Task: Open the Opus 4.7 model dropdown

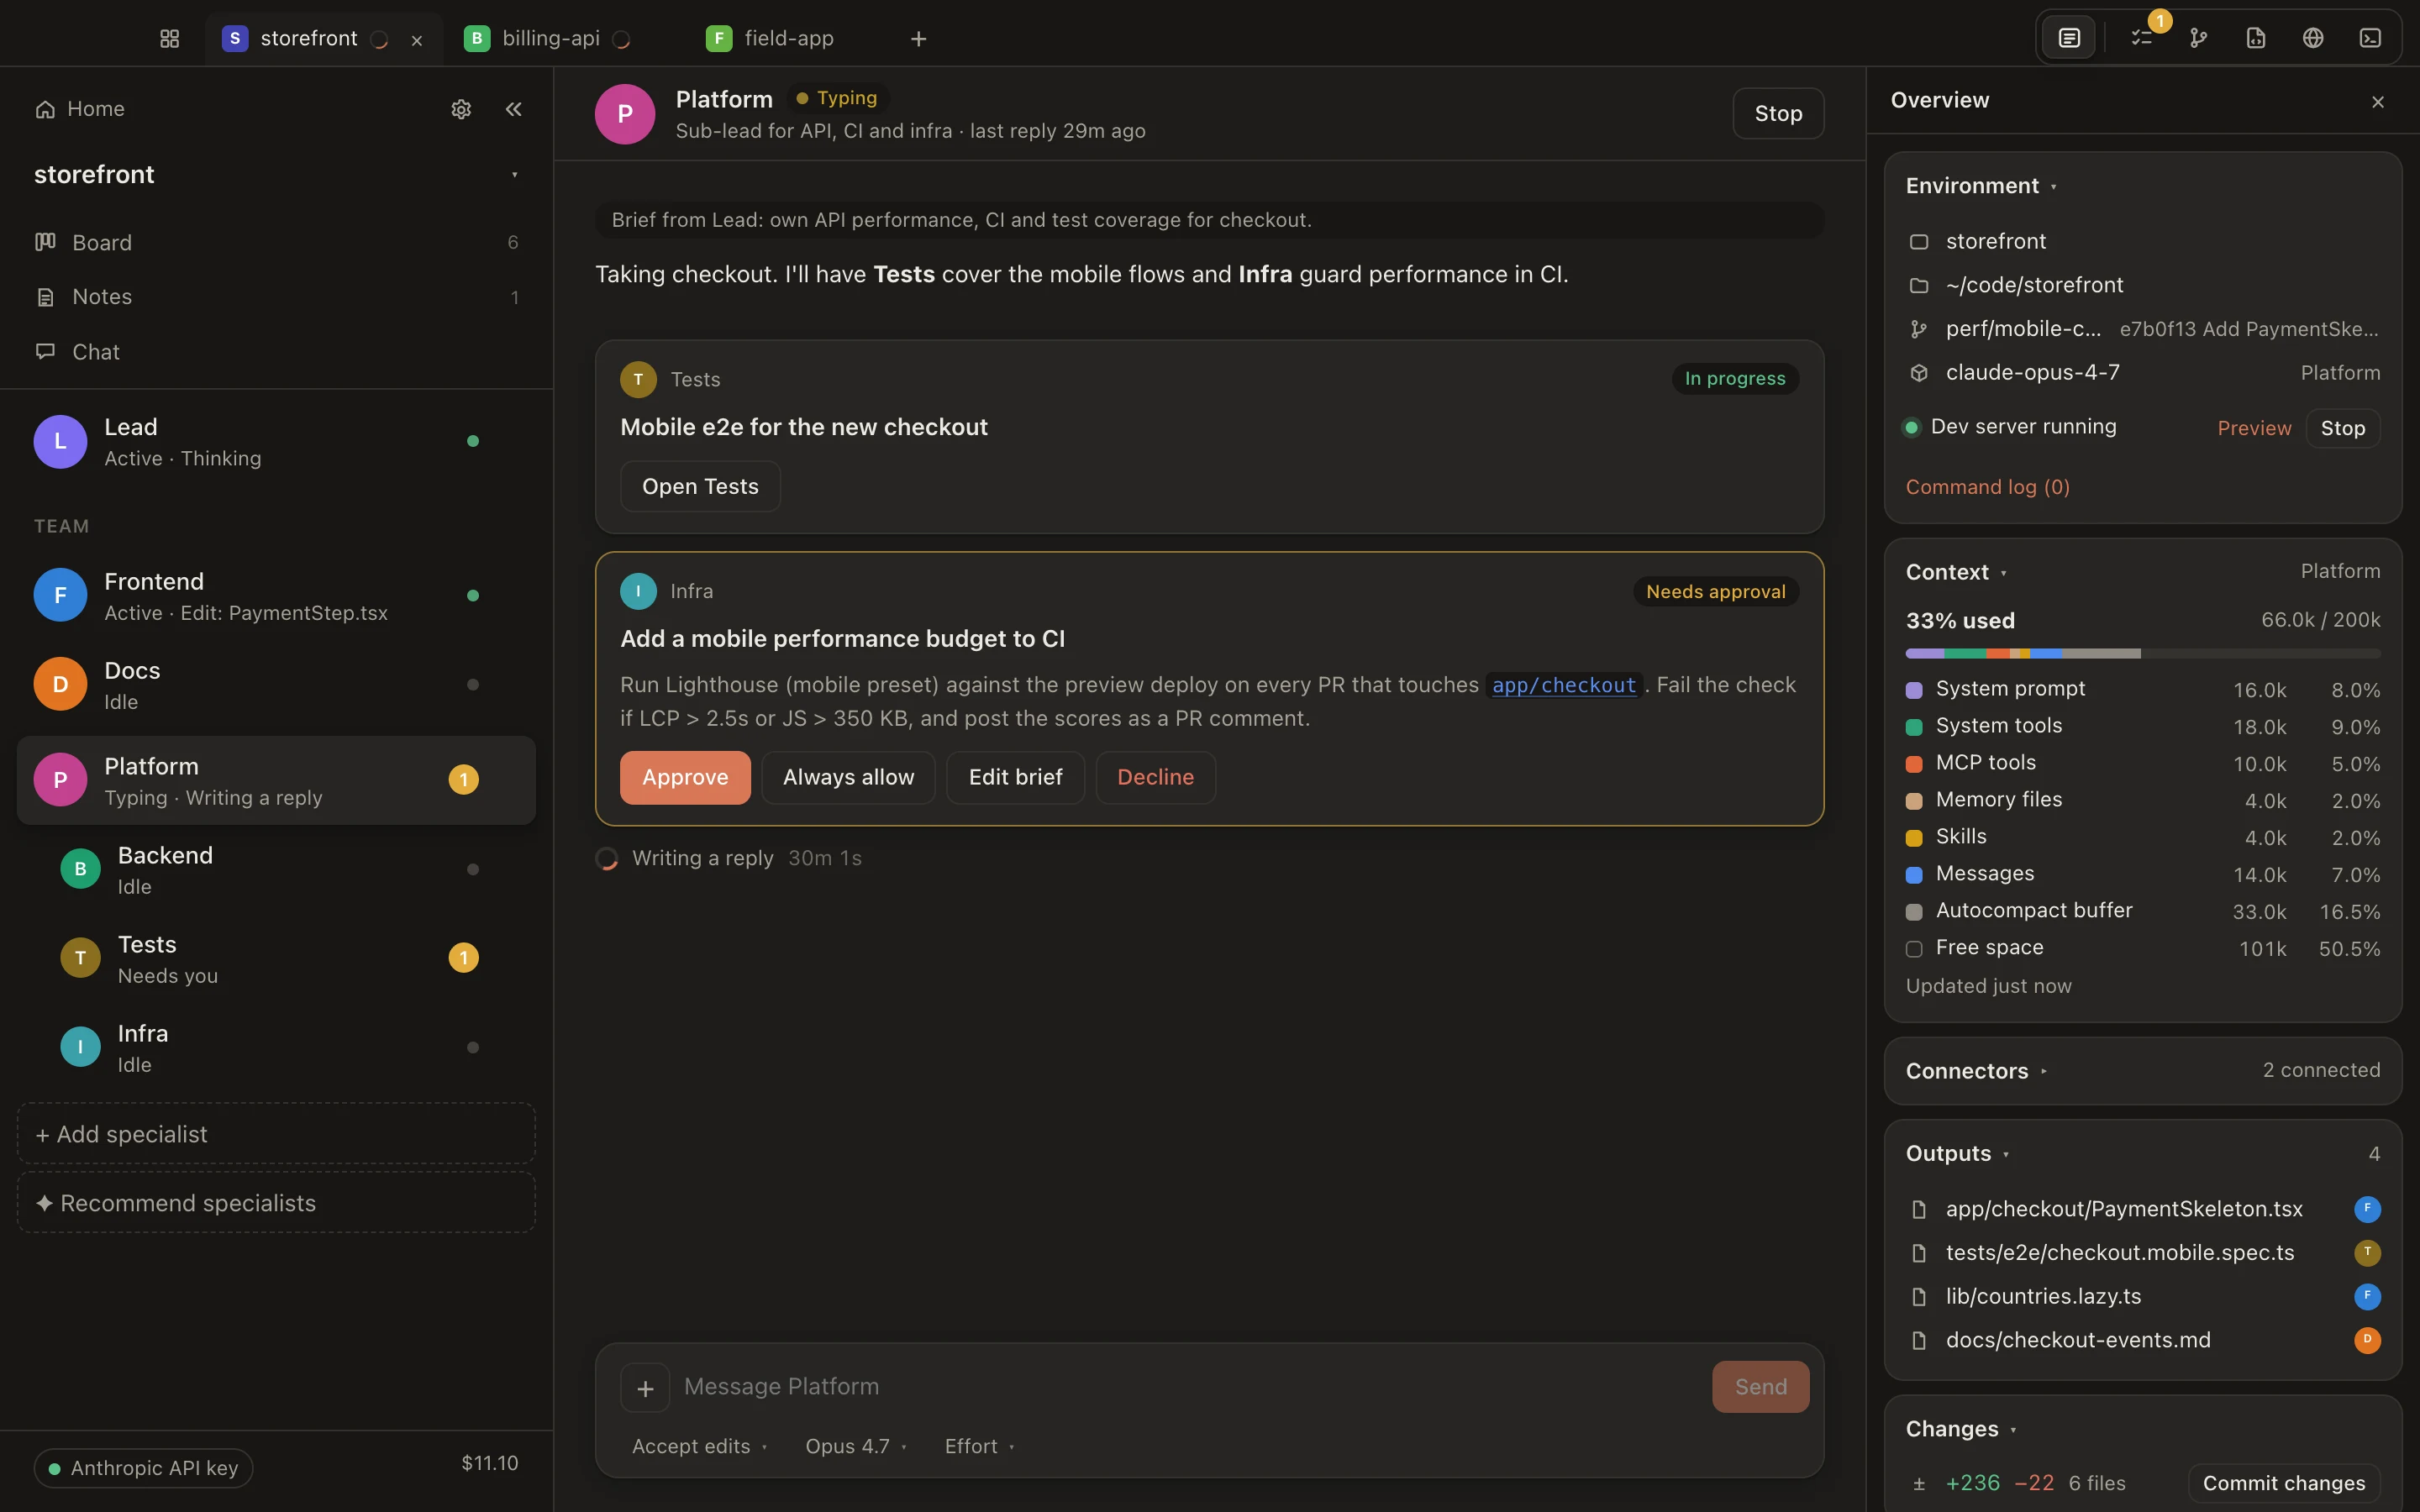Action: pos(856,1446)
